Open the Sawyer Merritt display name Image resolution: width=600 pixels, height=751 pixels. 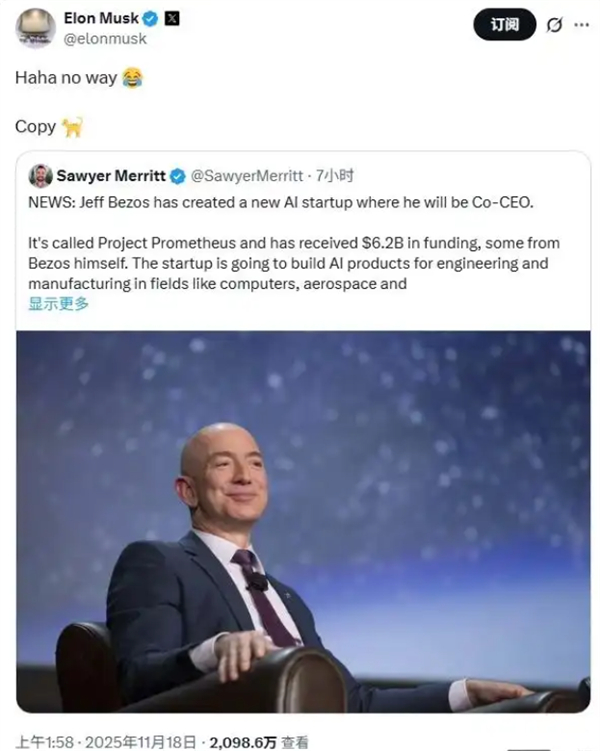click(110, 176)
